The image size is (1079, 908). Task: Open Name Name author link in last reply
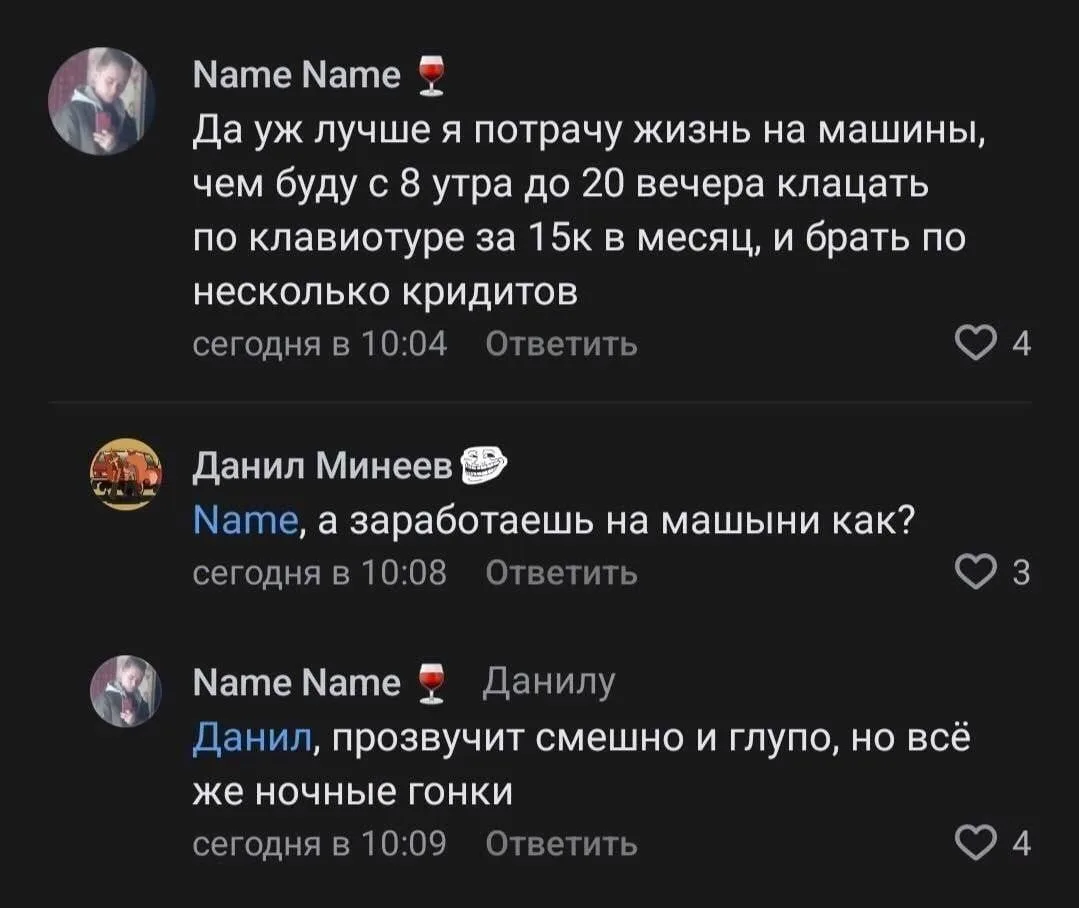[297, 682]
